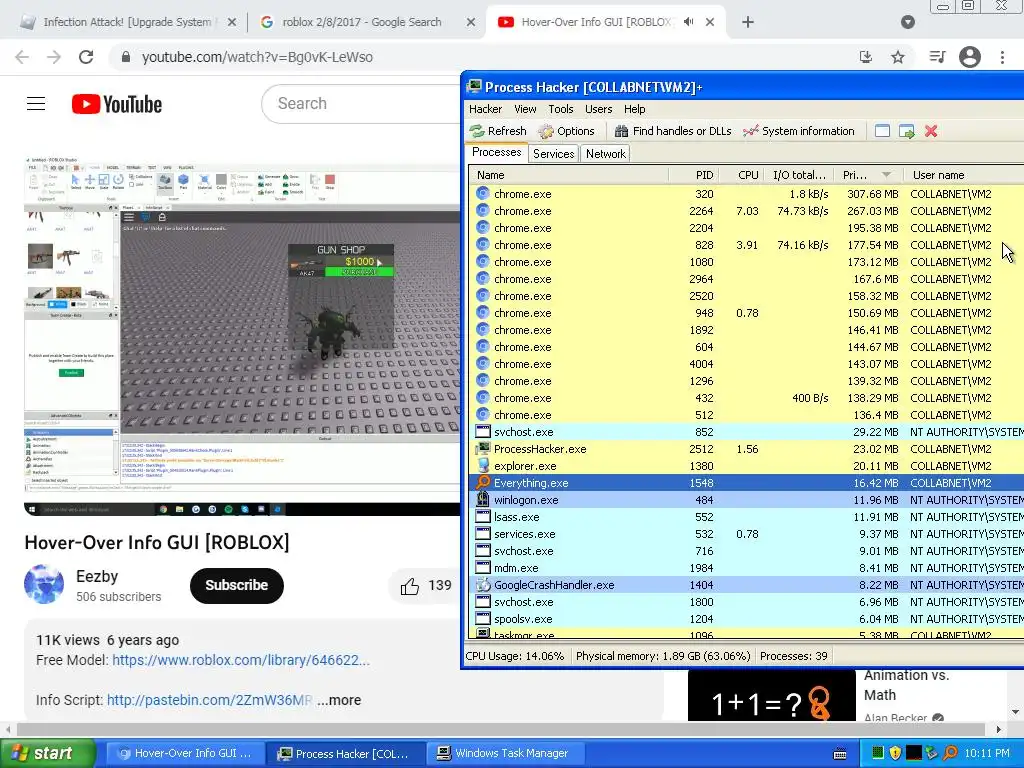Select the services.exe process row

pyautogui.click(x=746, y=534)
